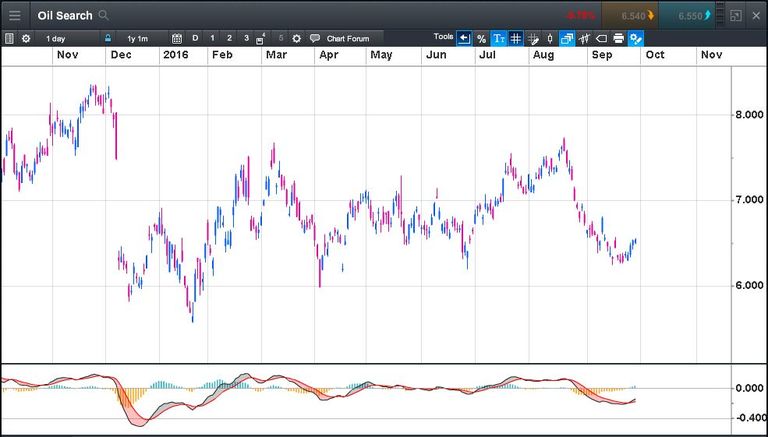
Task: Toggle the blue padlock lock icon
Action: 107,38
